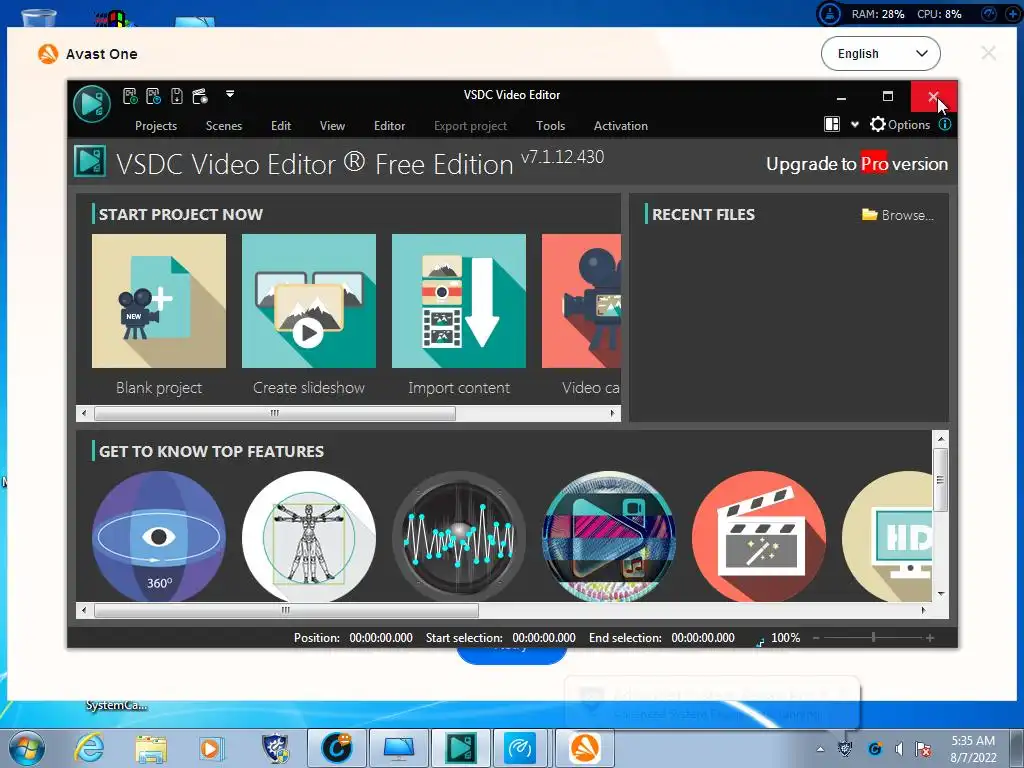Click the round VSDC application logo button

click(91, 104)
